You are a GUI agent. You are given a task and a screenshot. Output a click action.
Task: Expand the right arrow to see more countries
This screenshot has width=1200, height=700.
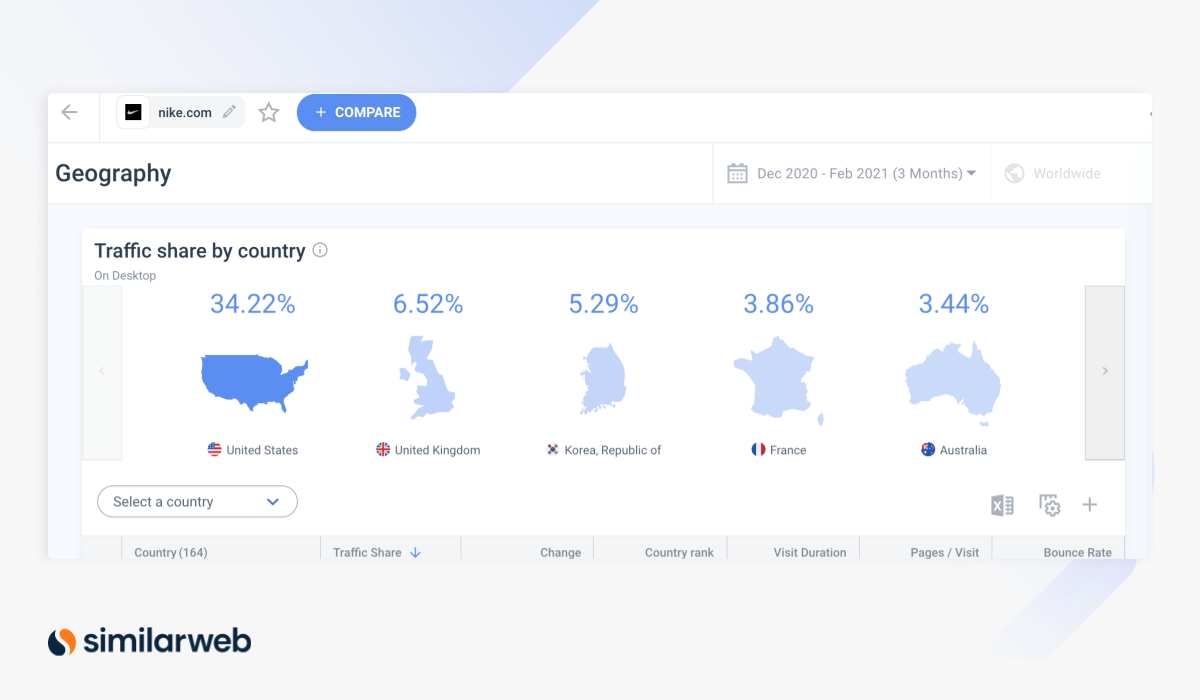(1104, 371)
